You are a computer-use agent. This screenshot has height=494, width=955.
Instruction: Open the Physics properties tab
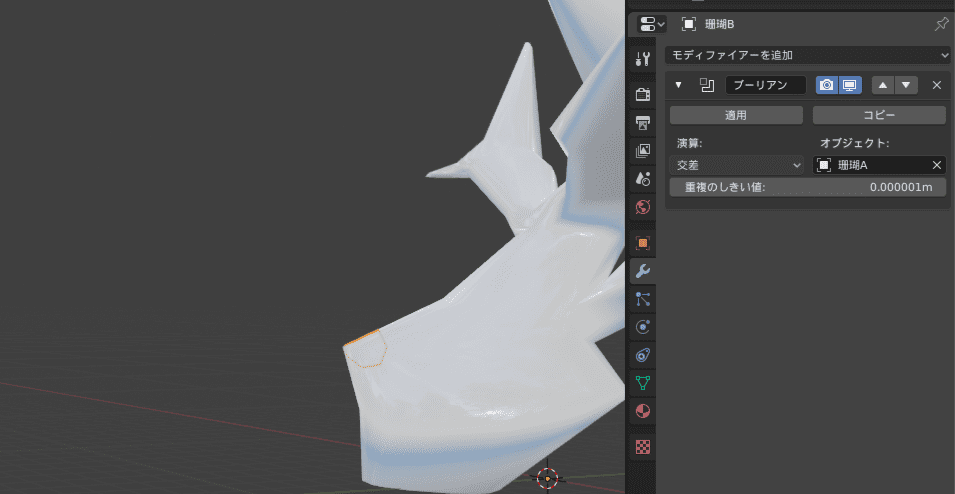[x=643, y=327]
